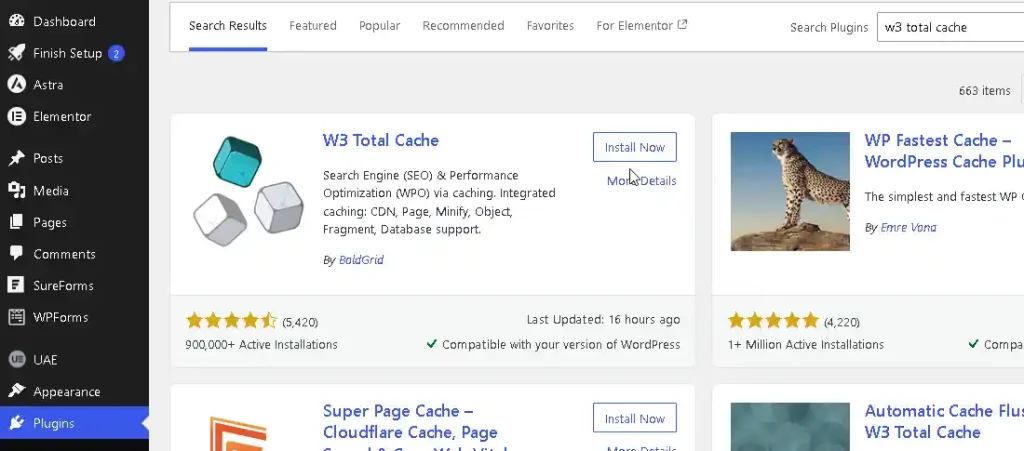Click the W3 Total Cache description text

tap(440, 202)
